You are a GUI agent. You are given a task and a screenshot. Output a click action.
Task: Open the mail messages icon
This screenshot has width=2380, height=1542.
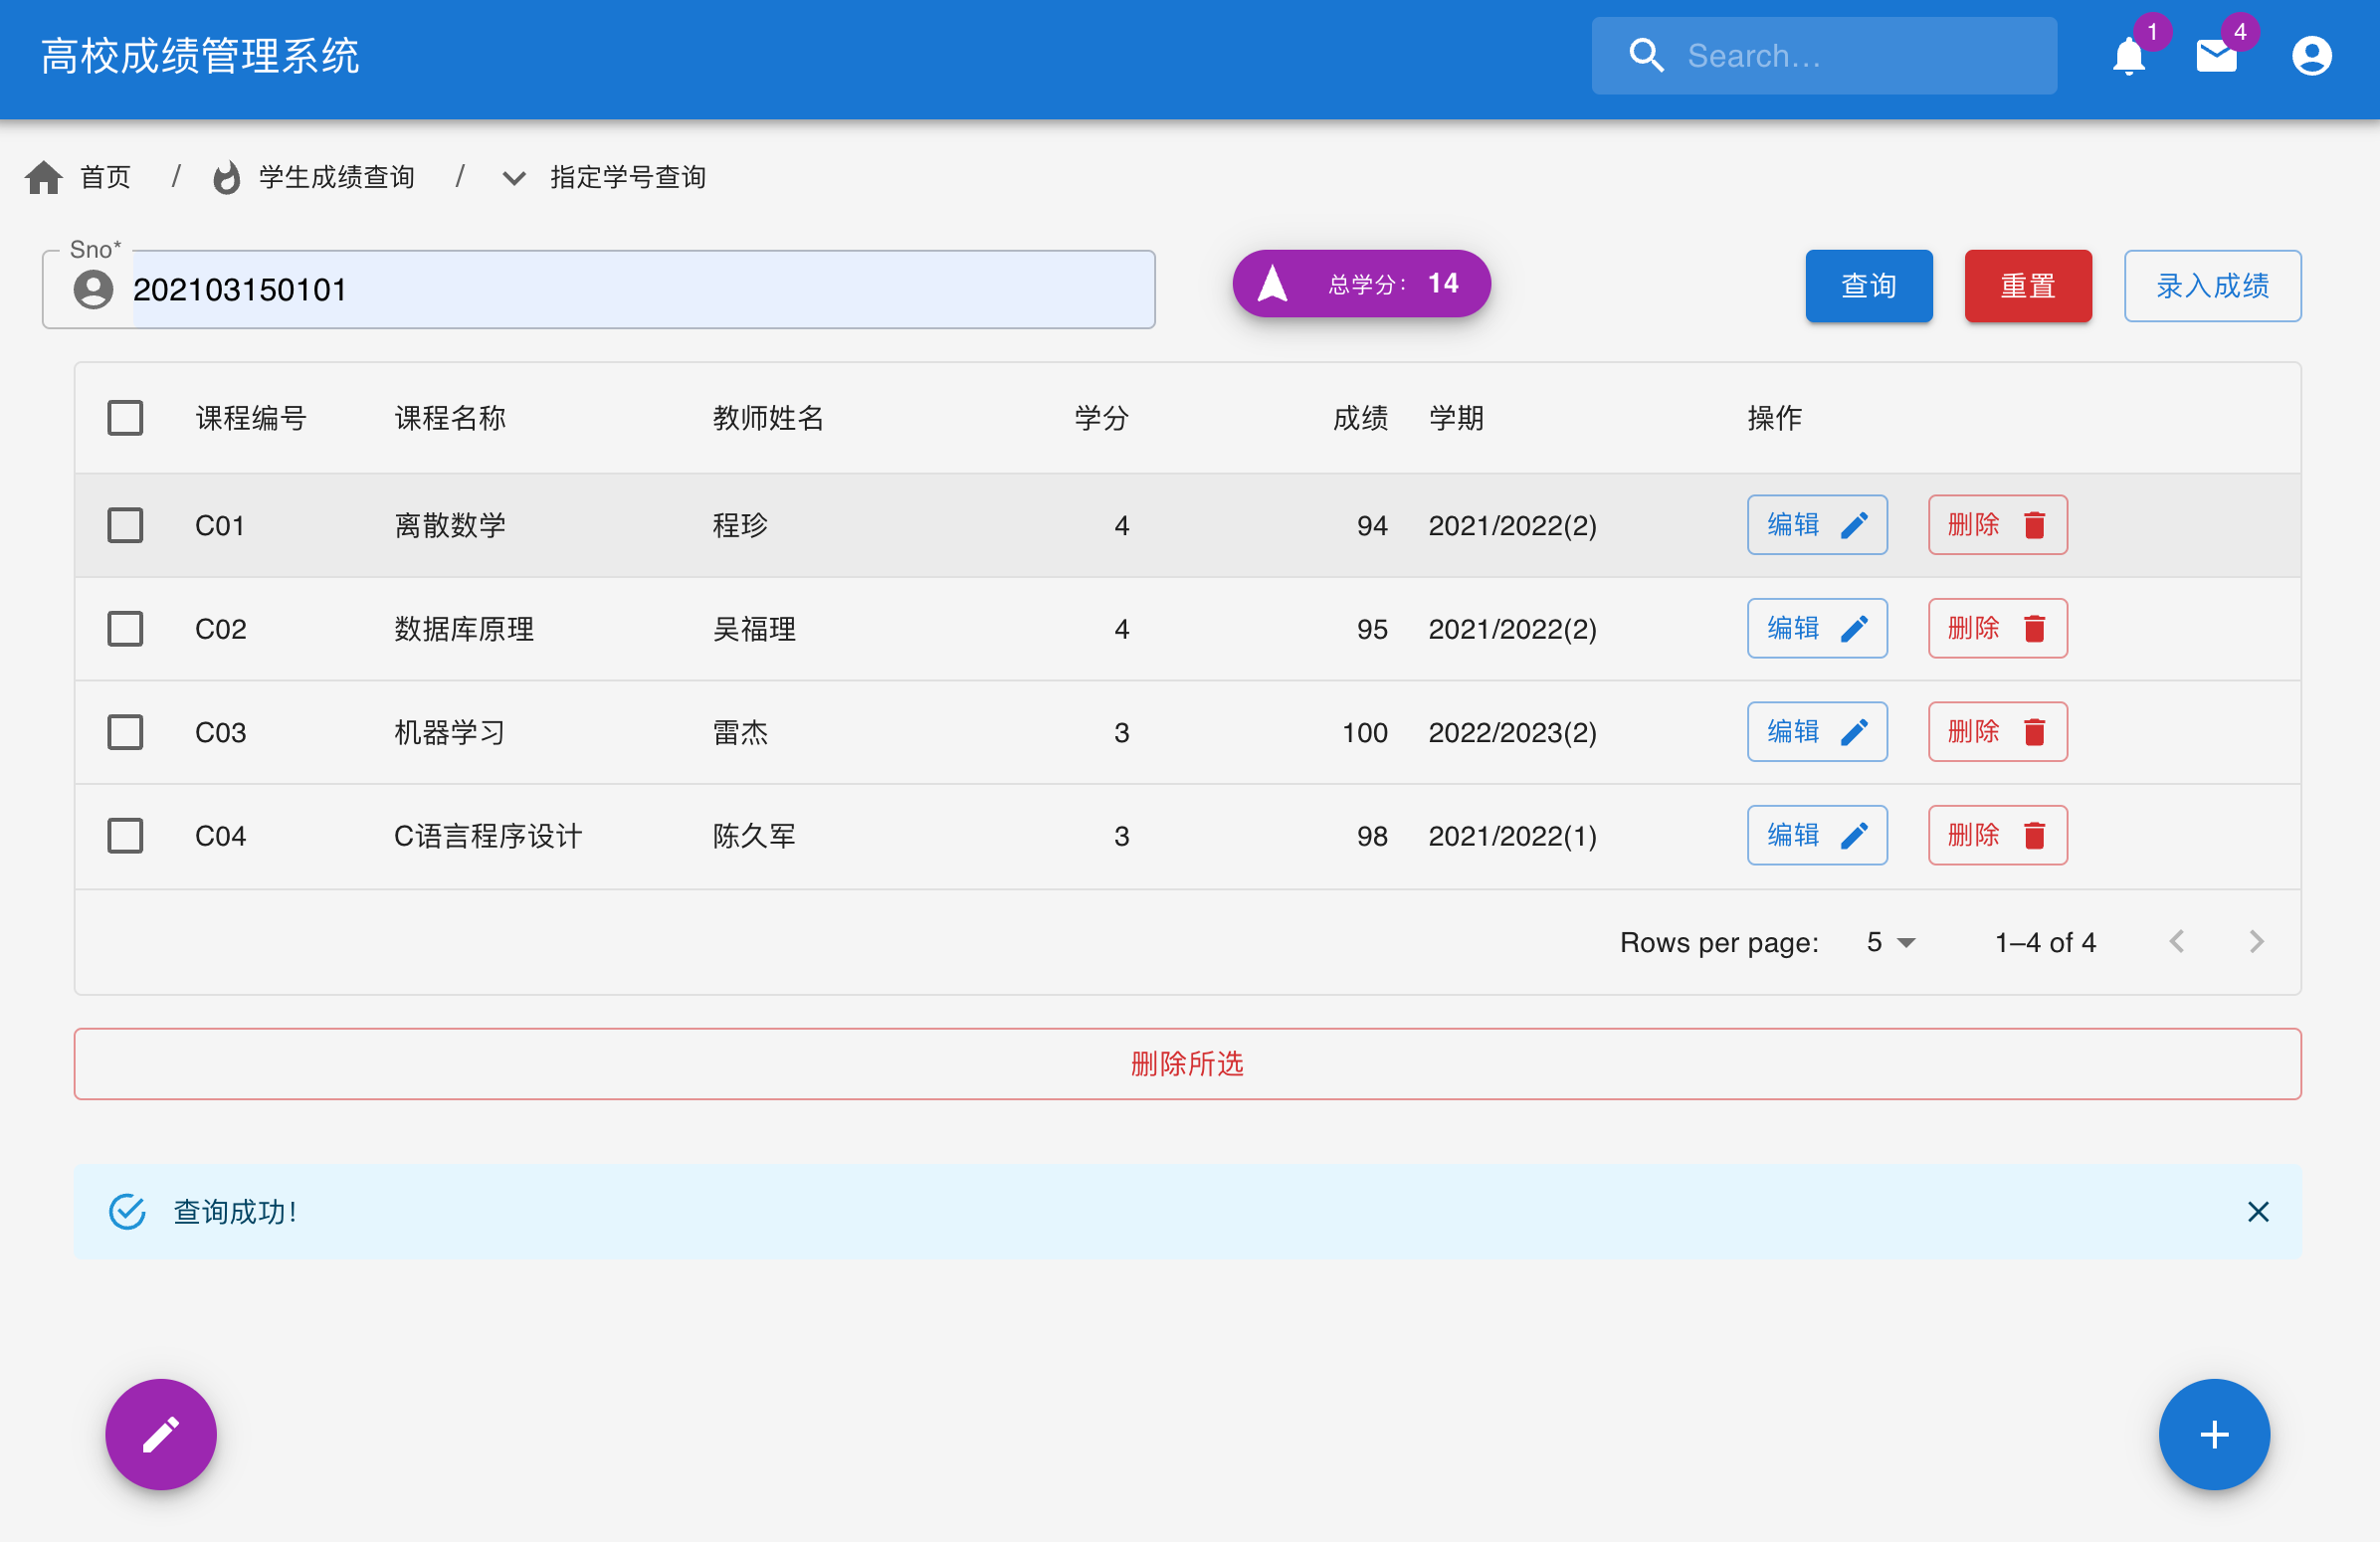[2215, 56]
